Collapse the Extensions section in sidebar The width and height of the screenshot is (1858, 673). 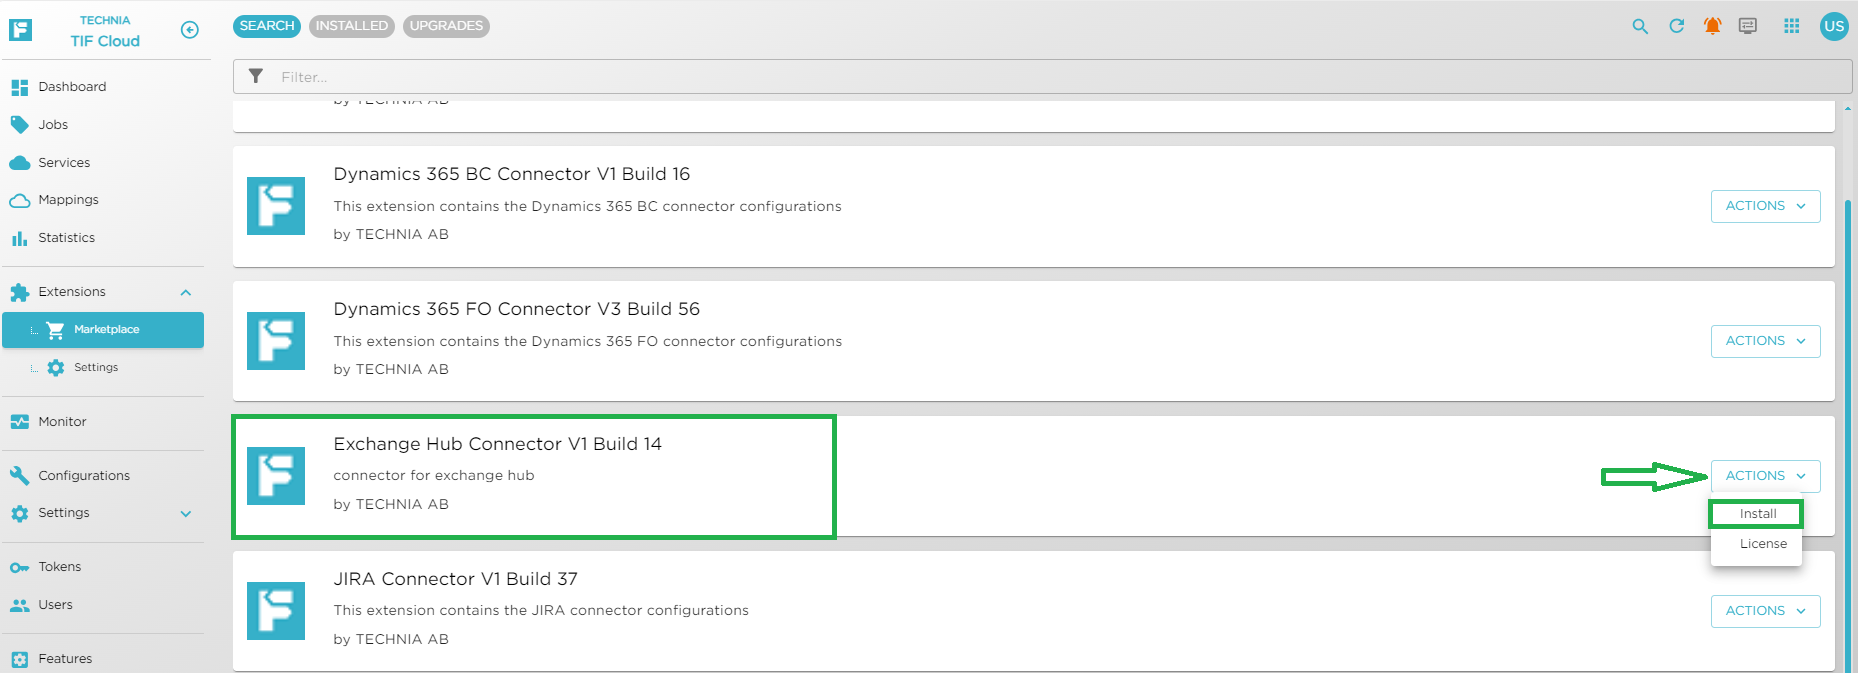click(186, 292)
